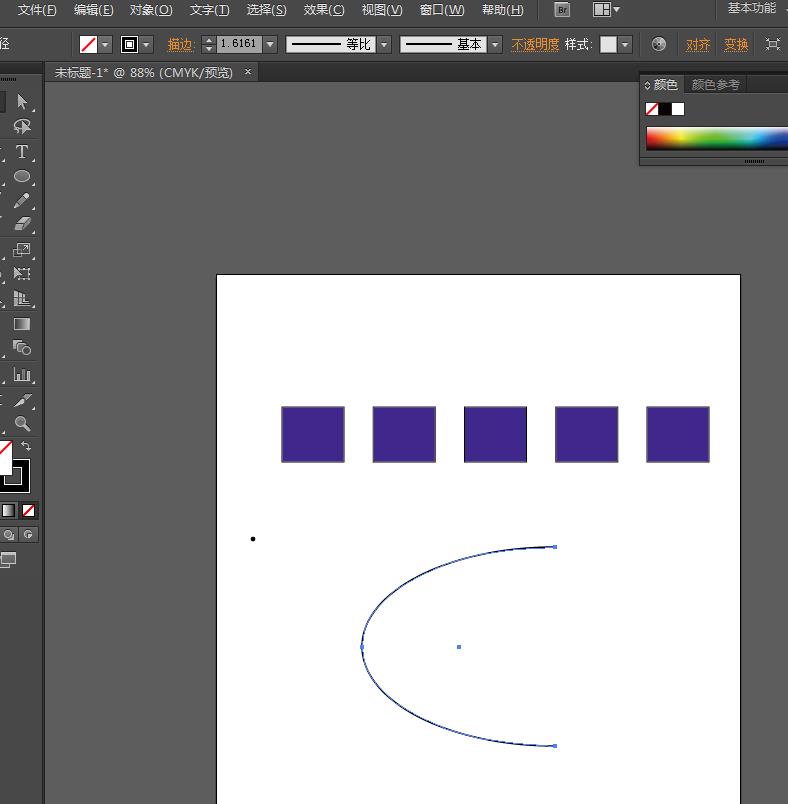This screenshot has width=788, height=804.
Task: Open the 选择(S) menu
Action: point(266,10)
